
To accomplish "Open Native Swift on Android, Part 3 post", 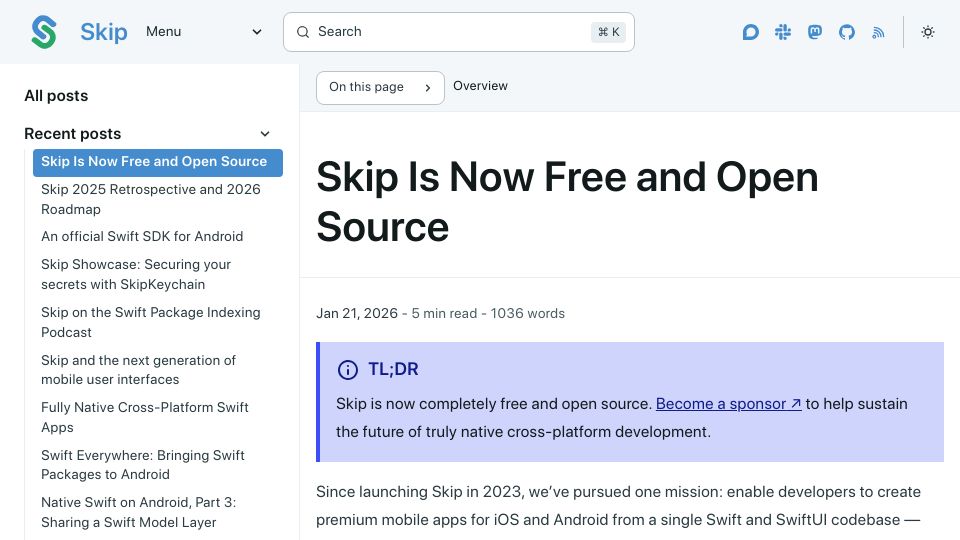I will pos(138,512).
